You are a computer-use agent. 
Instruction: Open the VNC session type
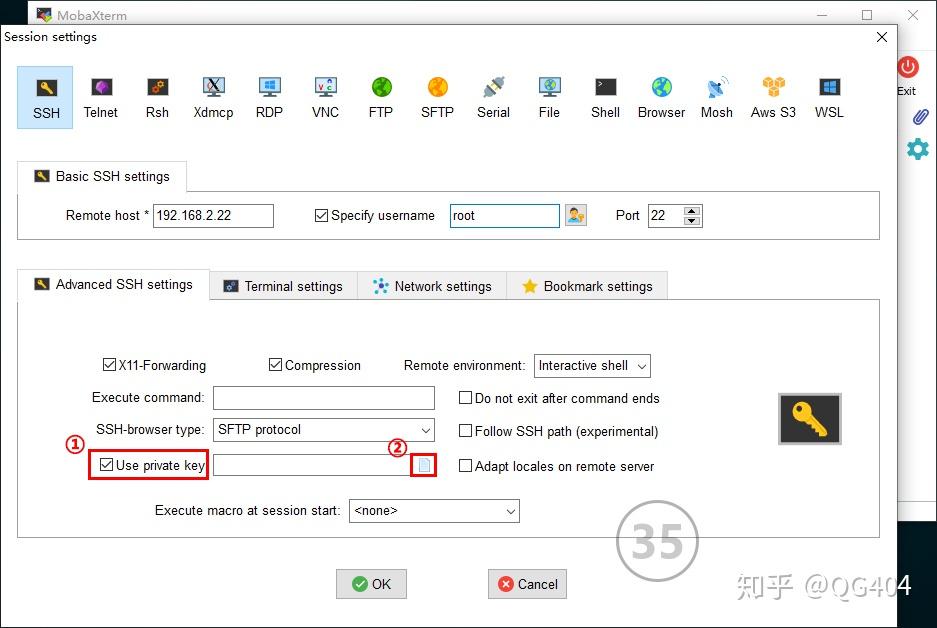click(x=325, y=96)
